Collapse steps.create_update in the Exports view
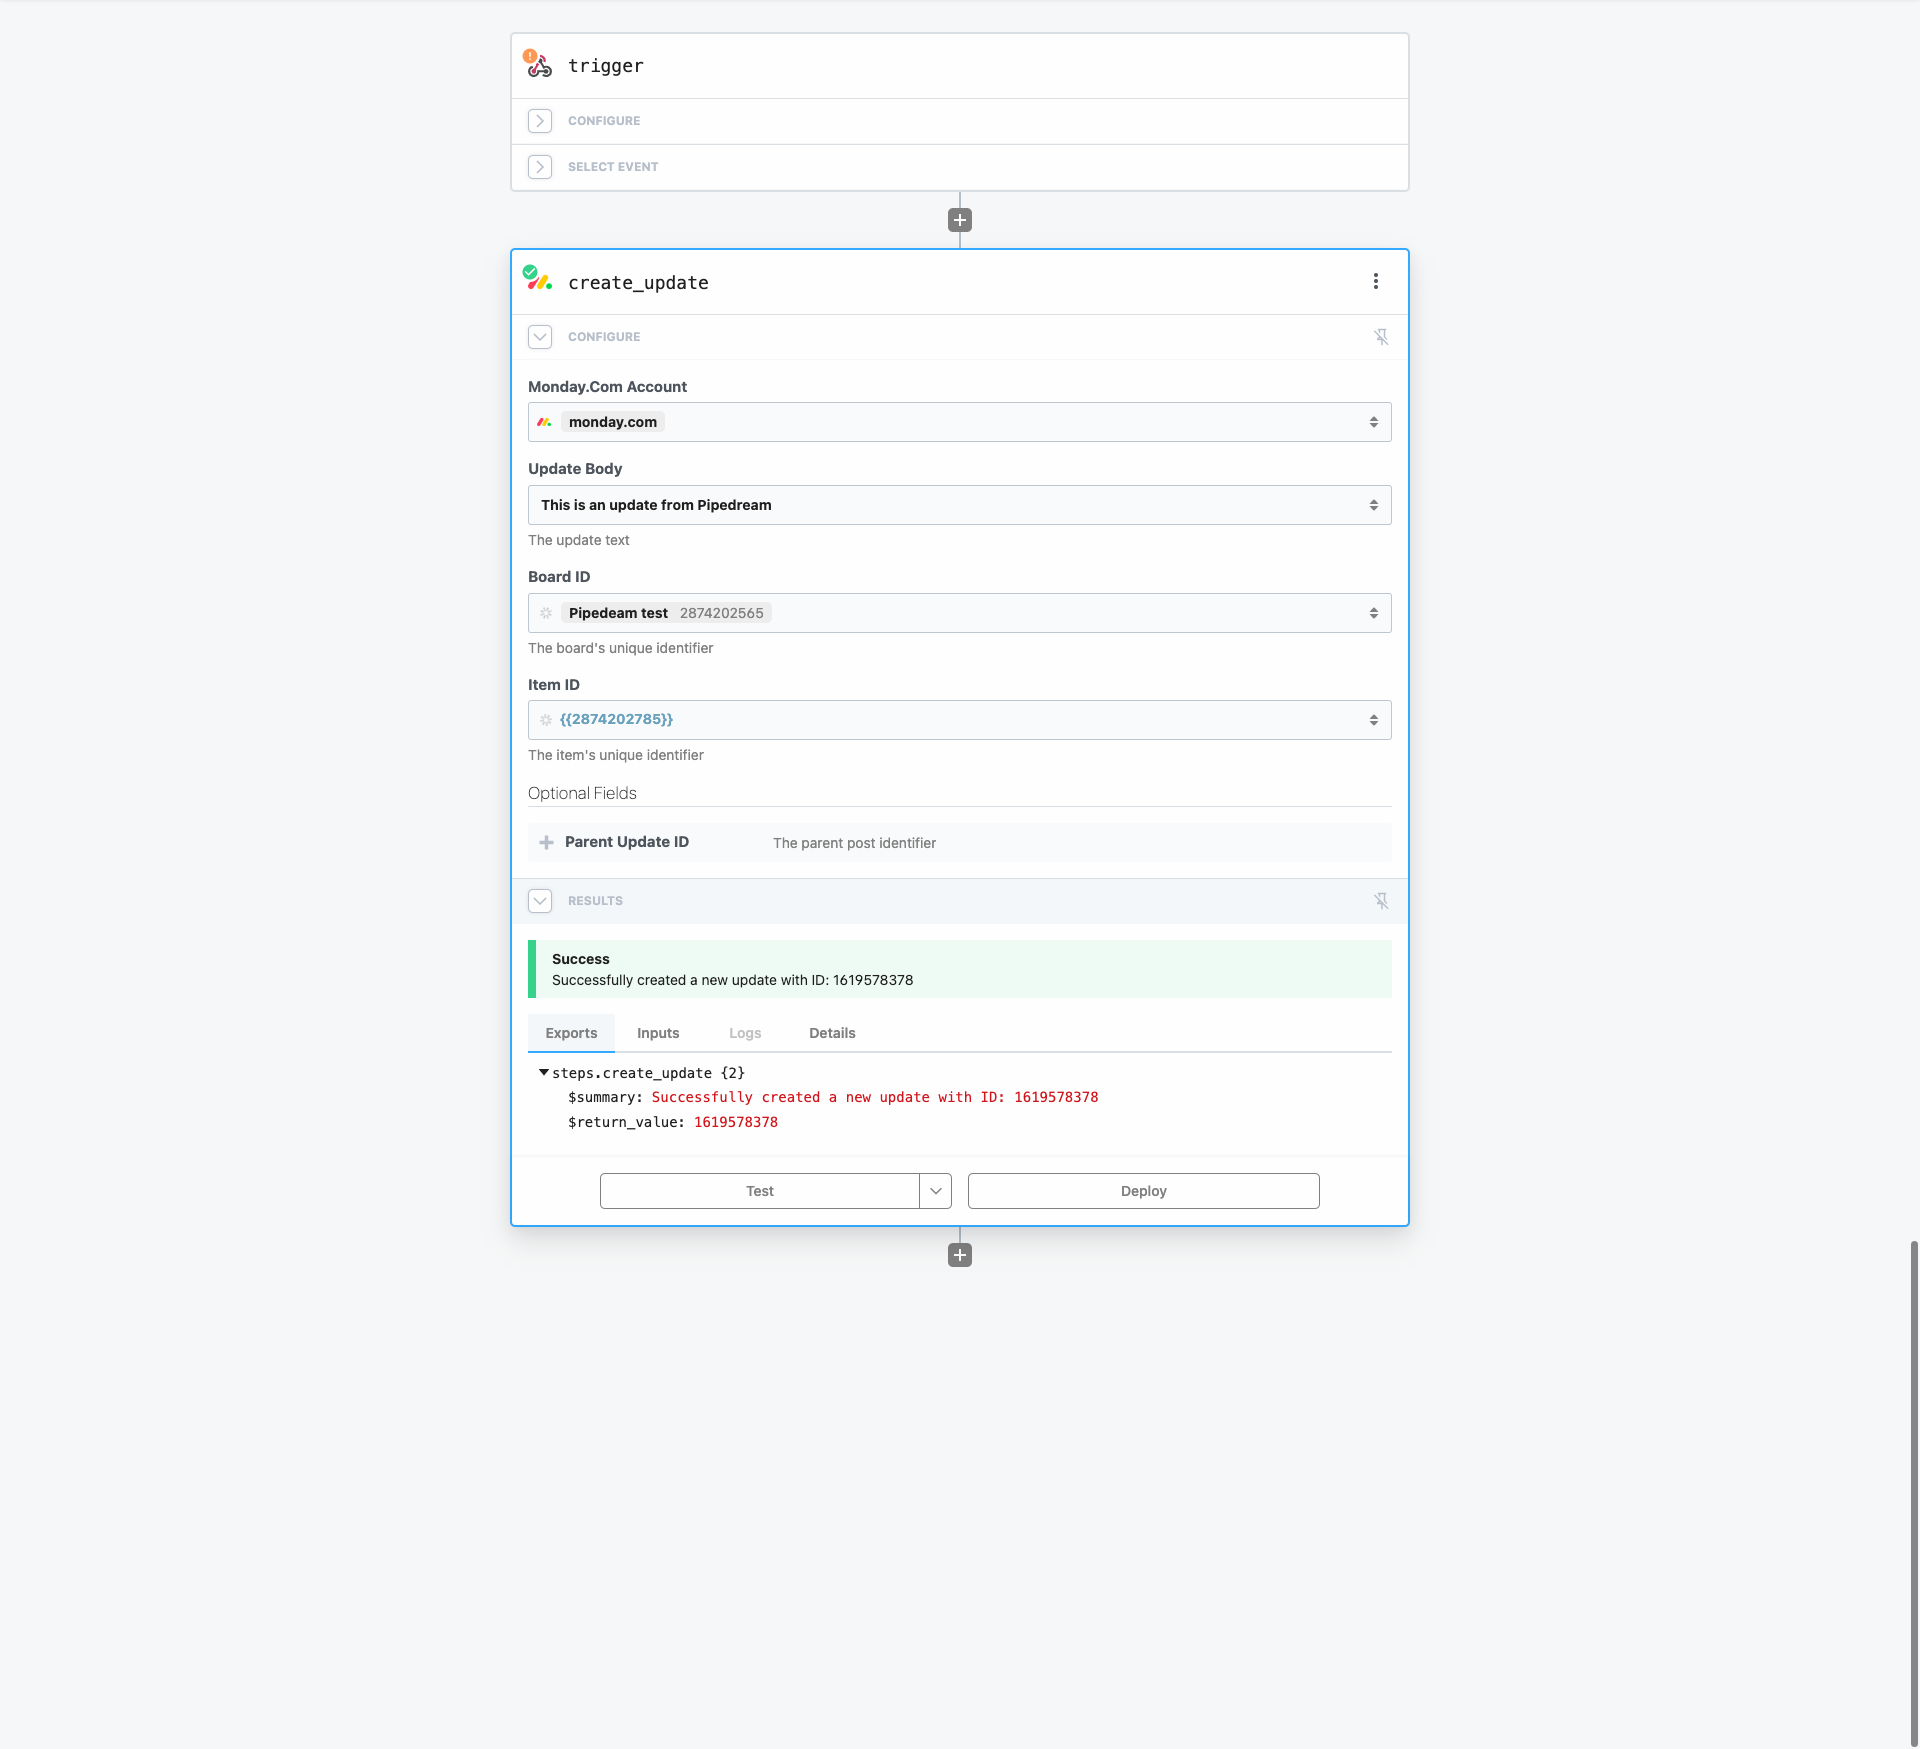This screenshot has height=1749, width=1920. coord(544,1072)
